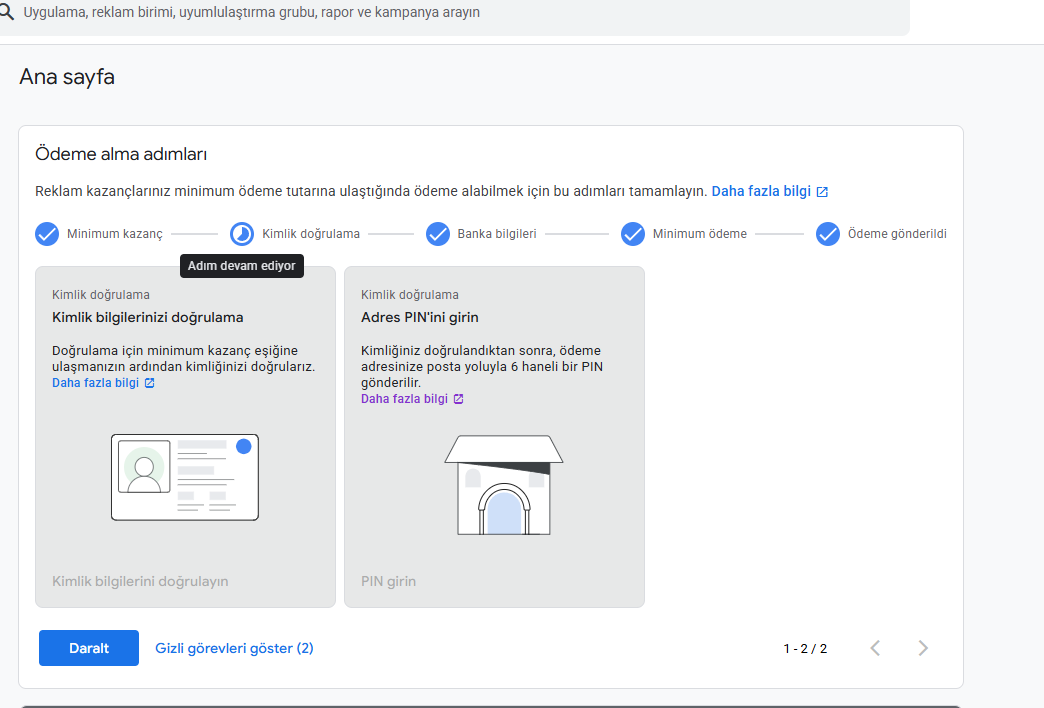Click the Minimum kazanç checkmark icon
Screen dimensions: 1044x708
[x=47, y=234]
